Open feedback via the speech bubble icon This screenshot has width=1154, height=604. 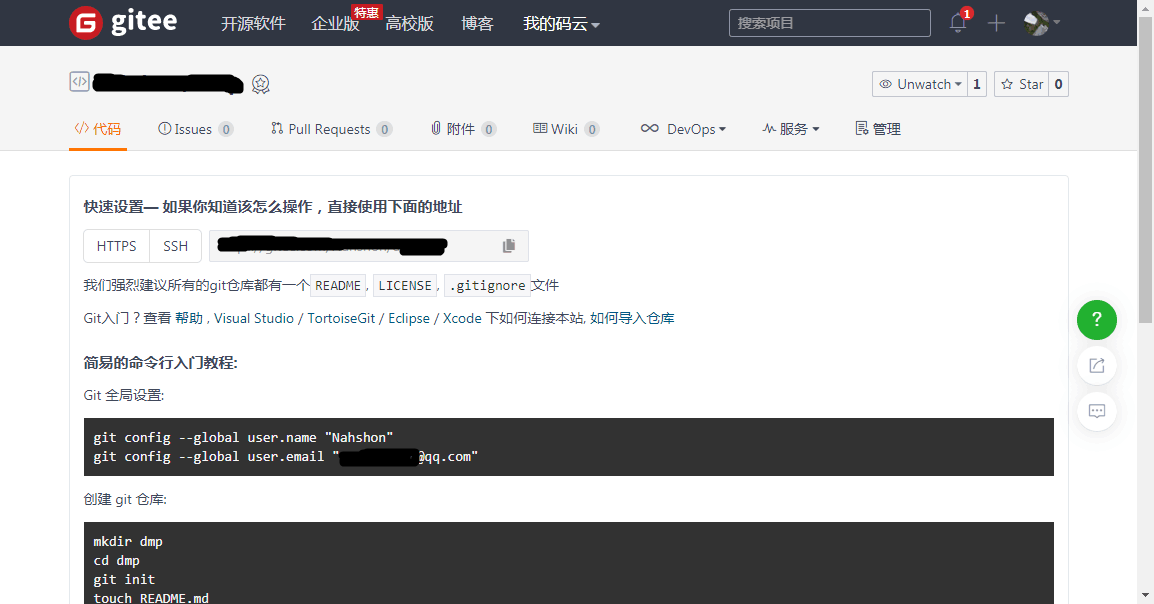[x=1096, y=411]
